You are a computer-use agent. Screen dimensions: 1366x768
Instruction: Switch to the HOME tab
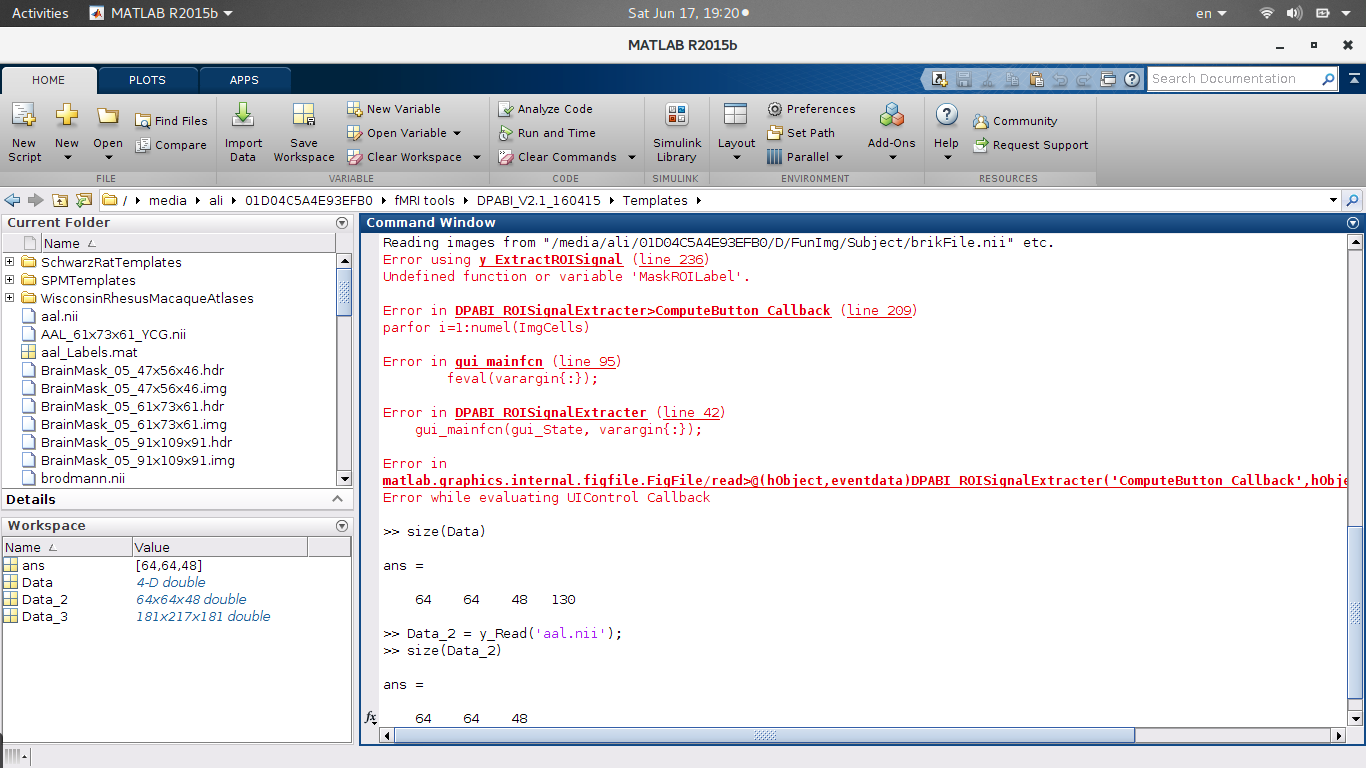click(x=48, y=80)
